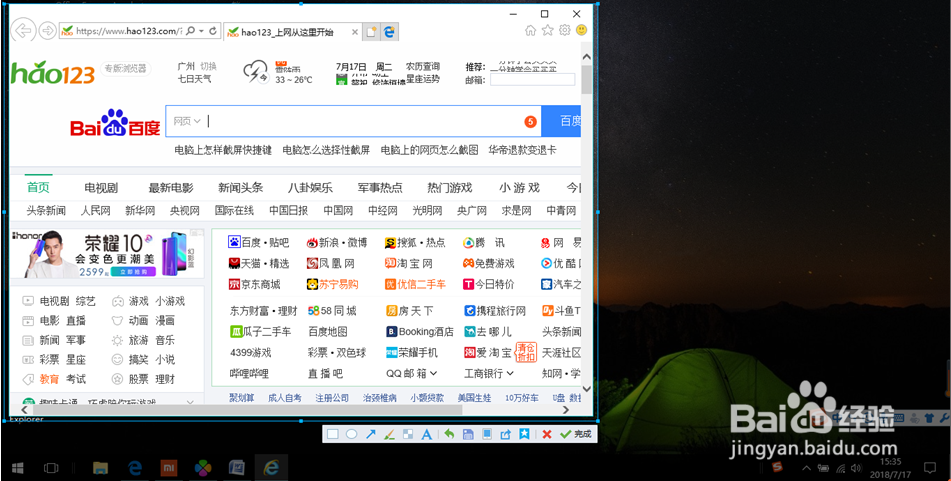Refresh the hao123 page
The image size is (951, 481).
[212, 31]
